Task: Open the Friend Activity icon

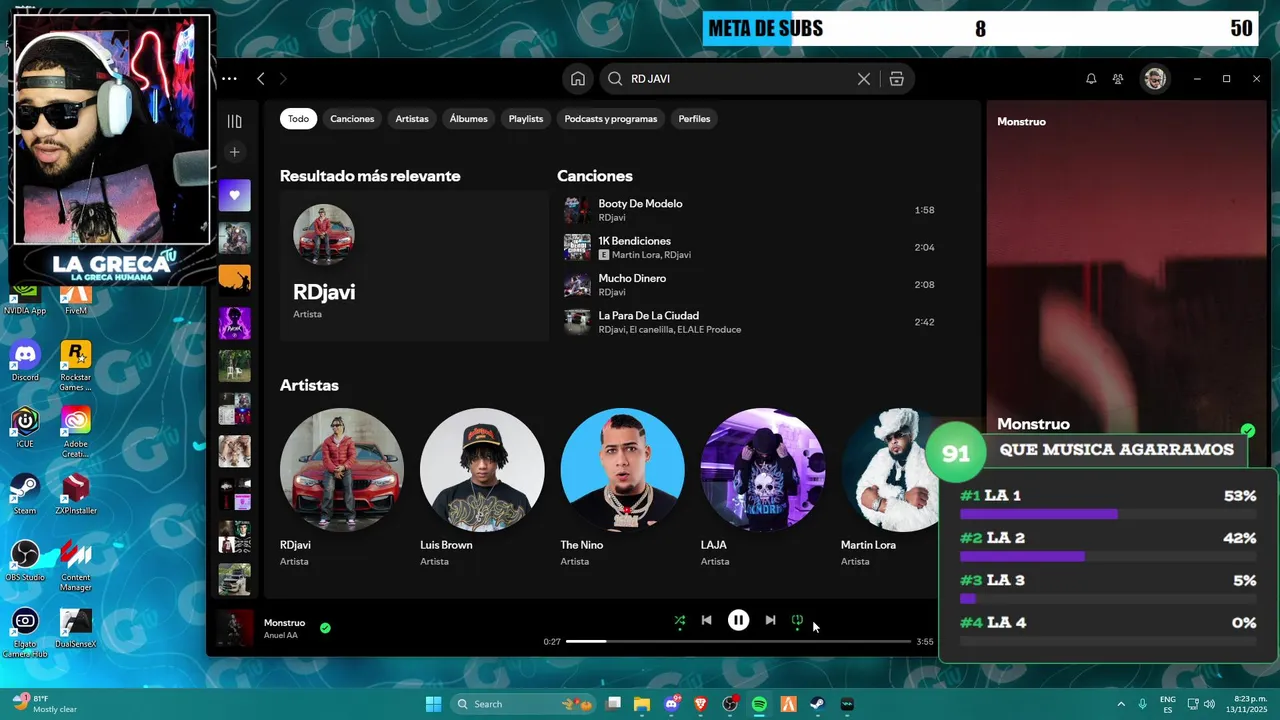Action: [x=1118, y=78]
